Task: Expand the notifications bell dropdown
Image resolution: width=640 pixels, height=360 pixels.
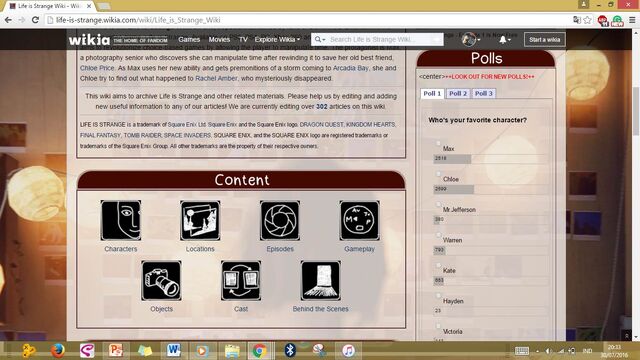Action: pos(505,40)
